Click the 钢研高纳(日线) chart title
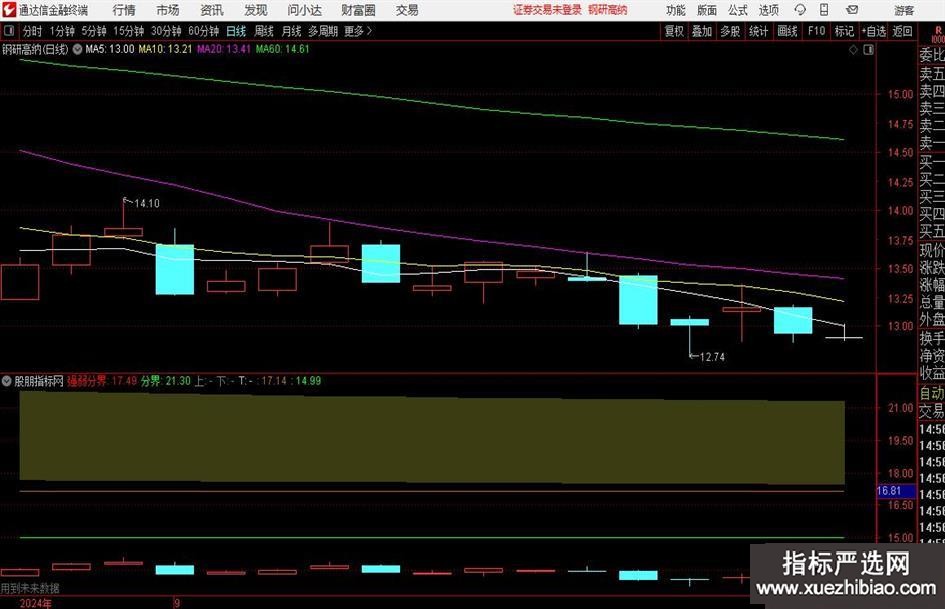The width and height of the screenshot is (945, 609). (x=36, y=49)
